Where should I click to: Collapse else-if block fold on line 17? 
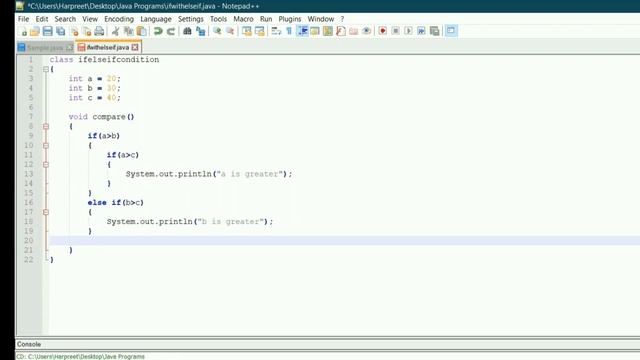(46, 212)
